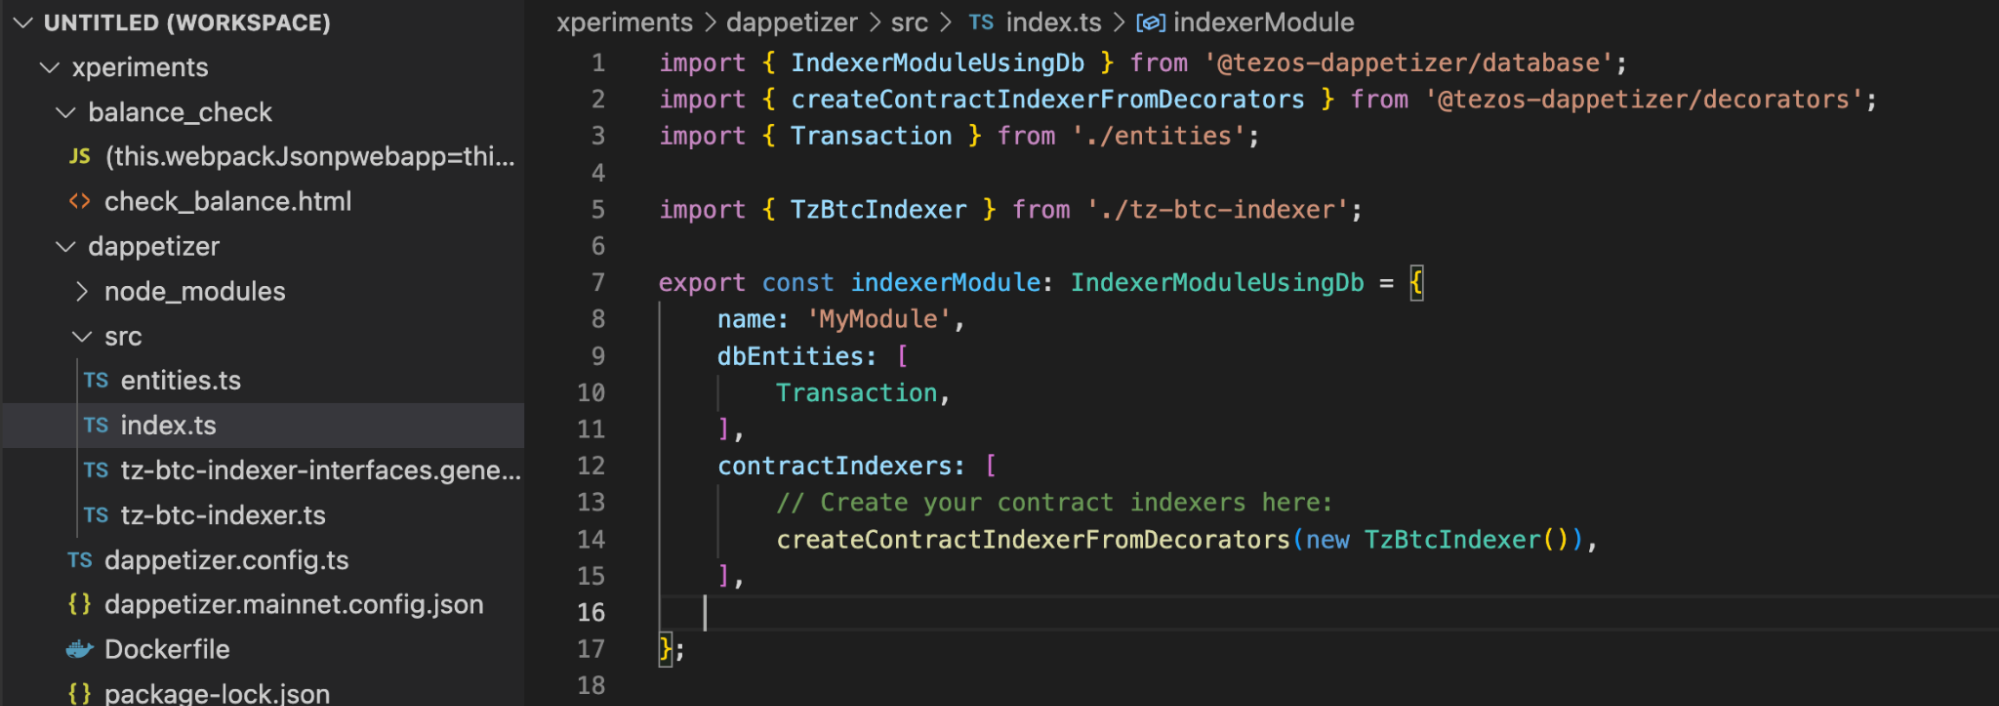Image resolution: width=1999 pixels, height=706 pixels.
Task: Click the TS icon in the breadcrumb bar
Action: click(981, 23)
